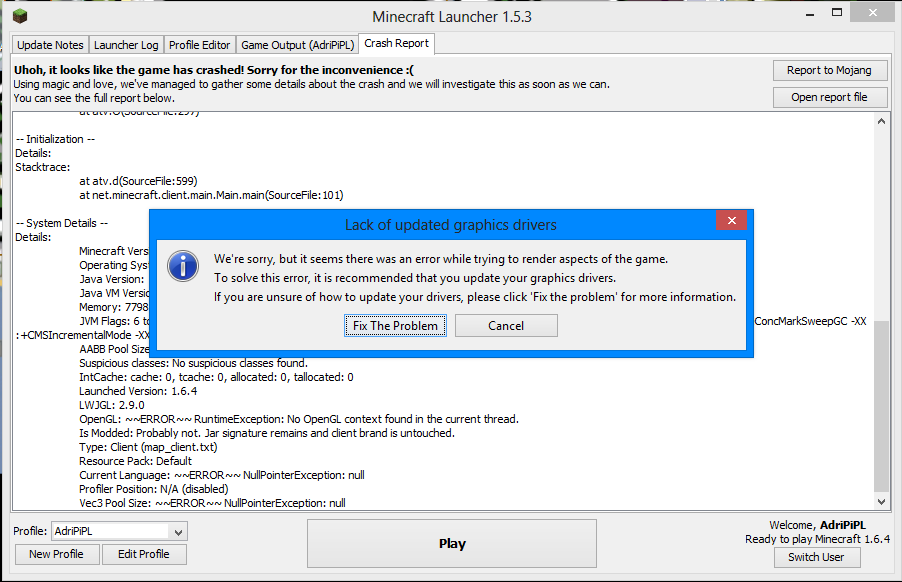Switch to the Launcher Log tab
The width and height of the screenshot is (902, 582).
pyautogui.click(x=126, y=45)
